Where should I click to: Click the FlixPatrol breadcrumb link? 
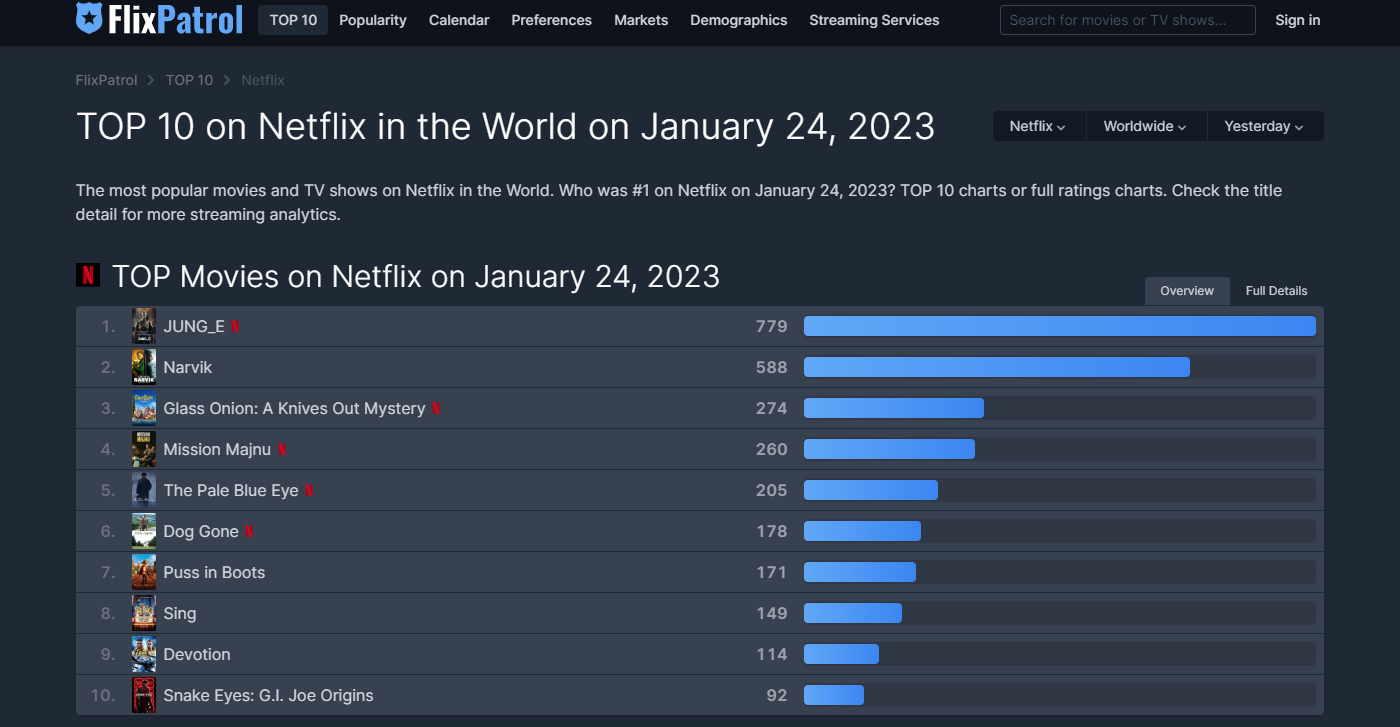click(107, 80)
